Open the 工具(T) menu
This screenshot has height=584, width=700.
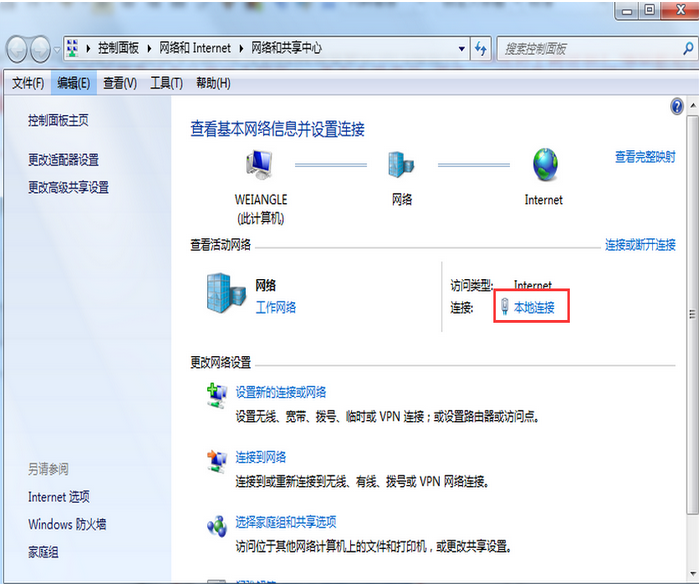click(x=167, y=83)
